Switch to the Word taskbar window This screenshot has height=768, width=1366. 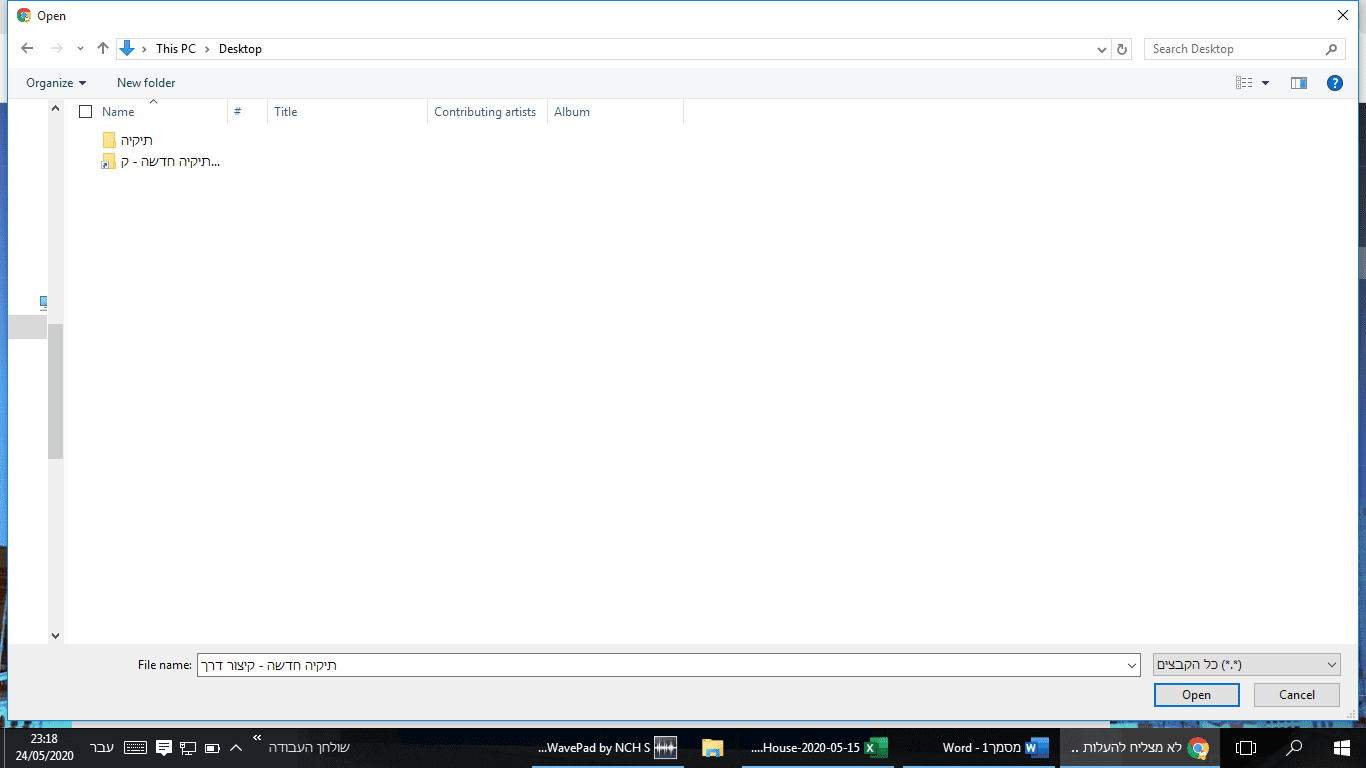point(980,747)
